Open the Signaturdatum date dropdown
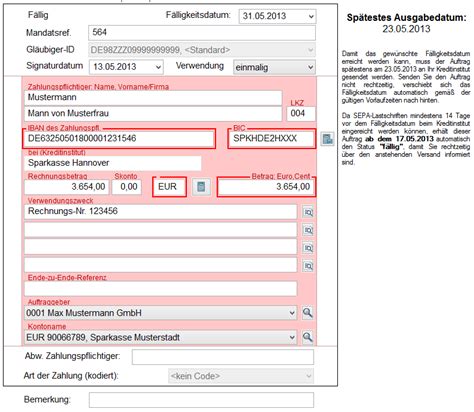The width and height of the screenshot is (474, 412). point(158,67)
